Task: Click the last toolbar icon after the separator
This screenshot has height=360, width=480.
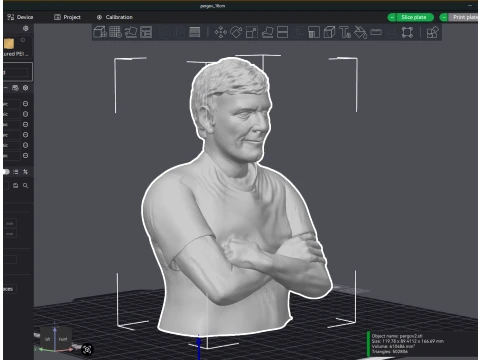Action: pyautogui.click(x=433, y=32)
